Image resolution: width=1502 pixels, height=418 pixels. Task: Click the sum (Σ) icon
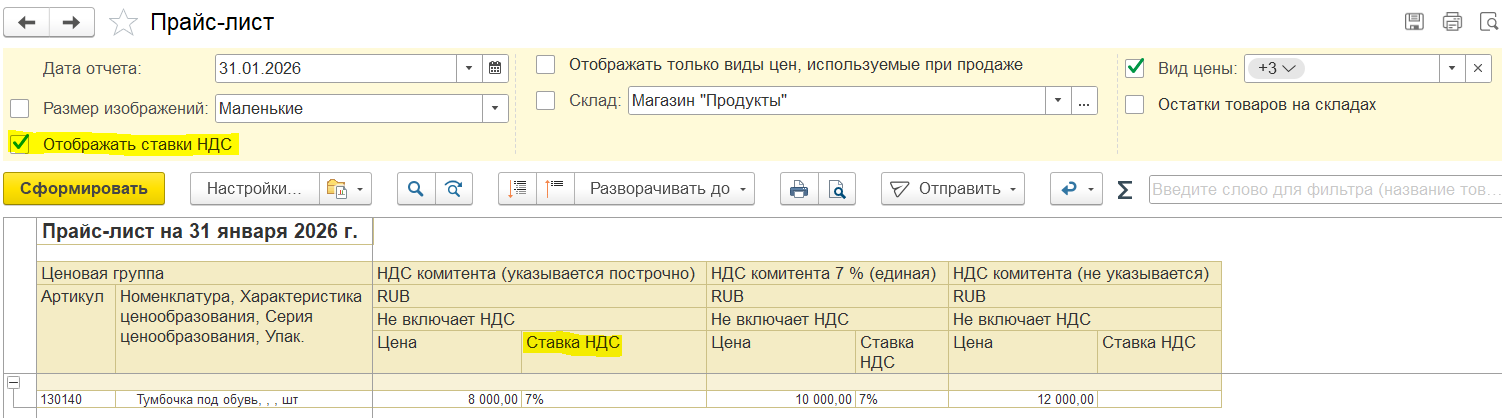click(x=1125, y=189)
